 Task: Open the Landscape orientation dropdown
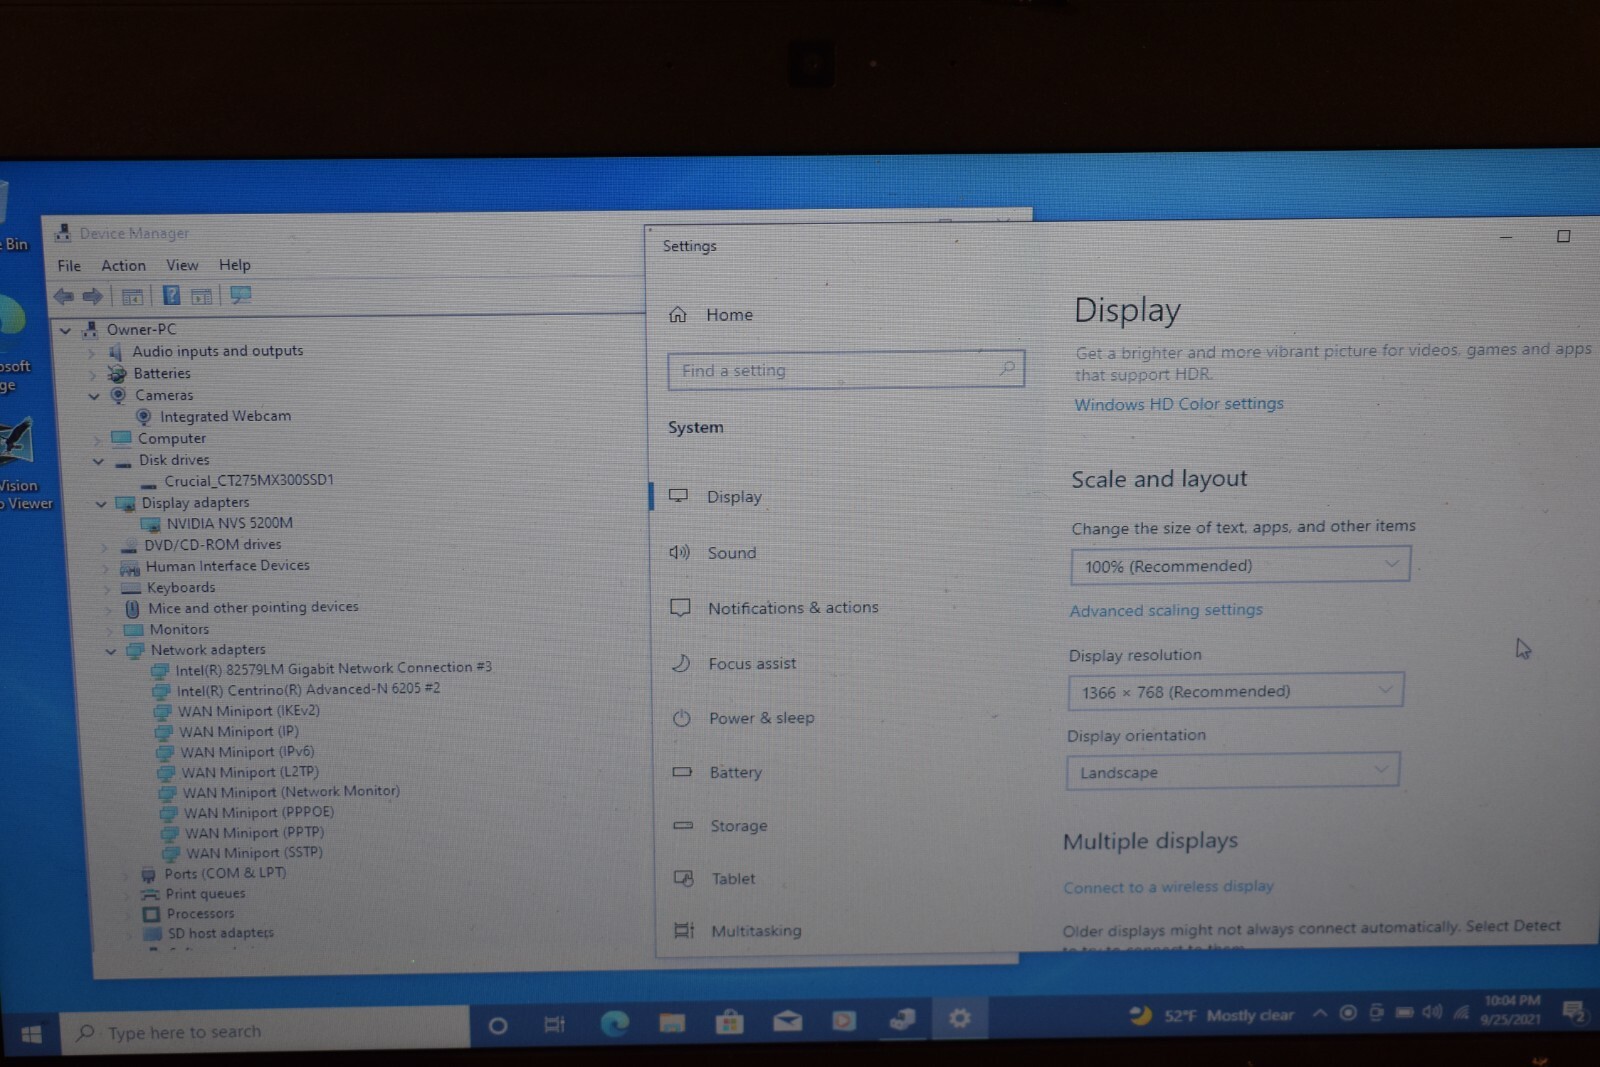[1233, 771]
